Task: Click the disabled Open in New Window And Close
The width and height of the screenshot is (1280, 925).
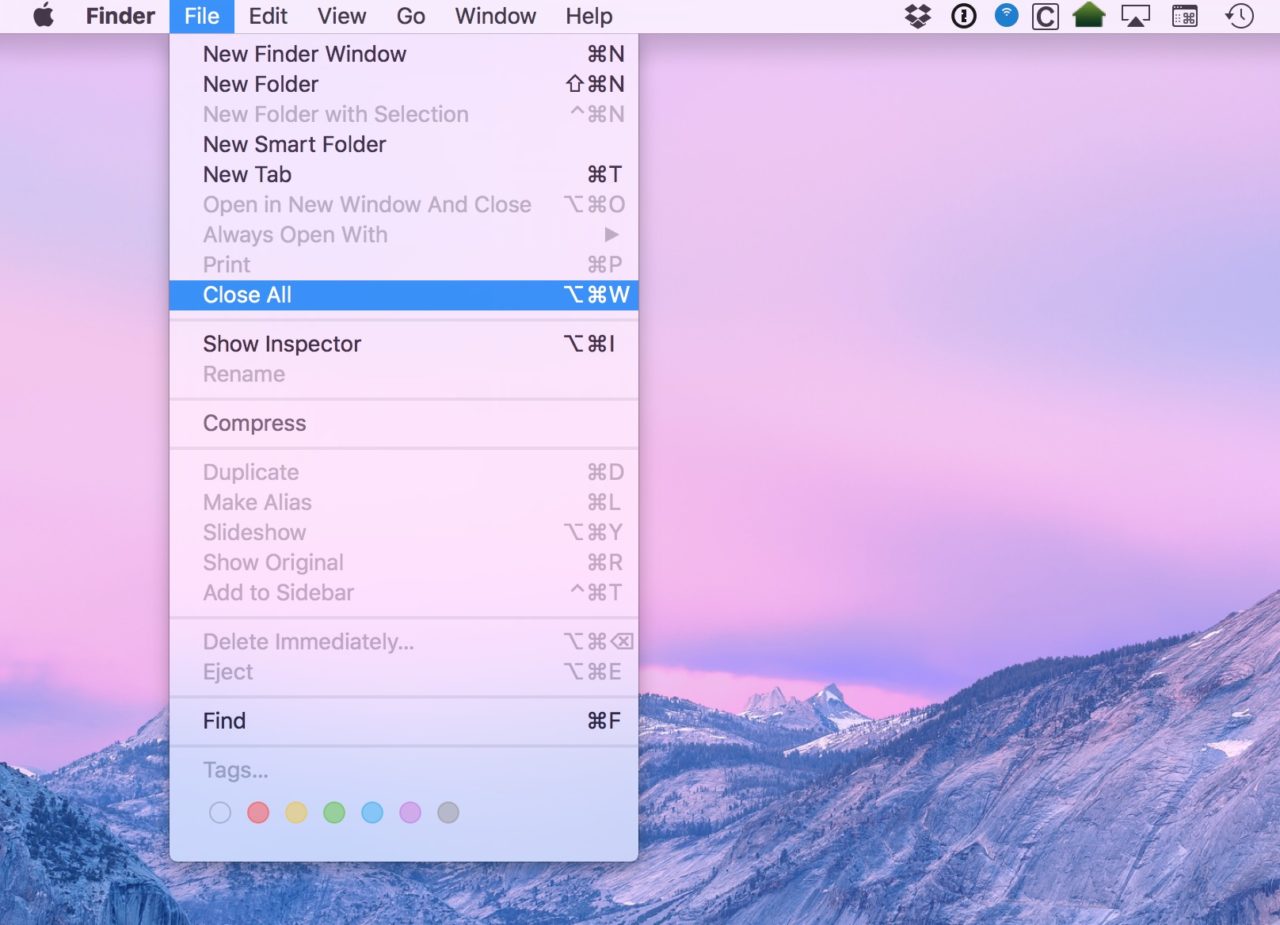Action: pos(404,204)
